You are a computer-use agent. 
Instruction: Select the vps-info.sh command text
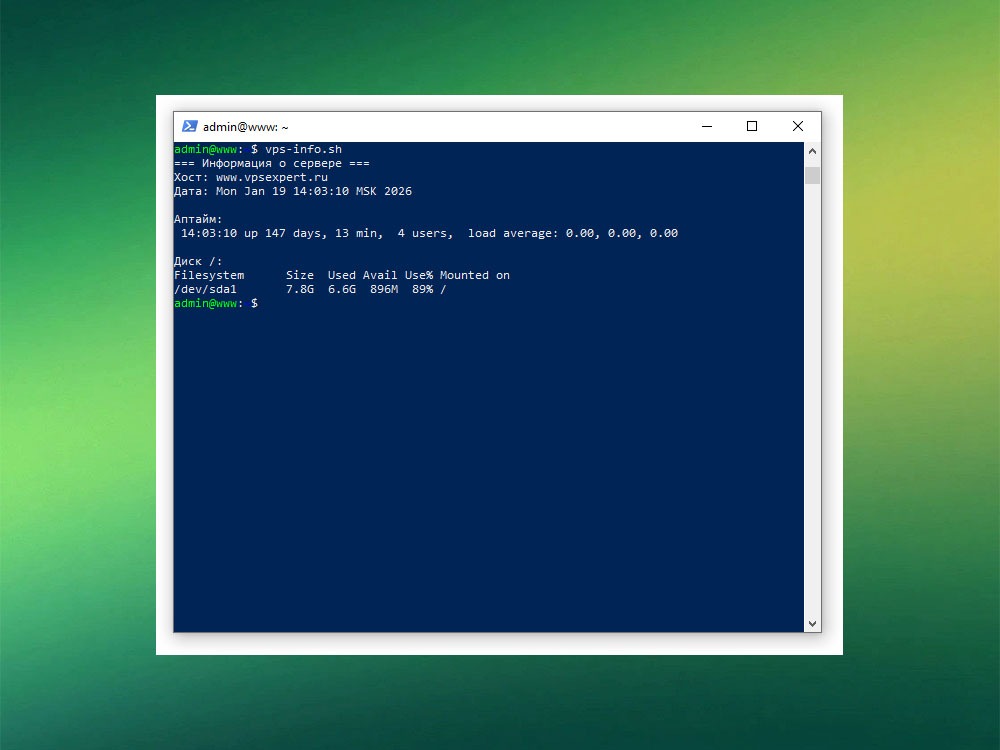click(302, 148)
